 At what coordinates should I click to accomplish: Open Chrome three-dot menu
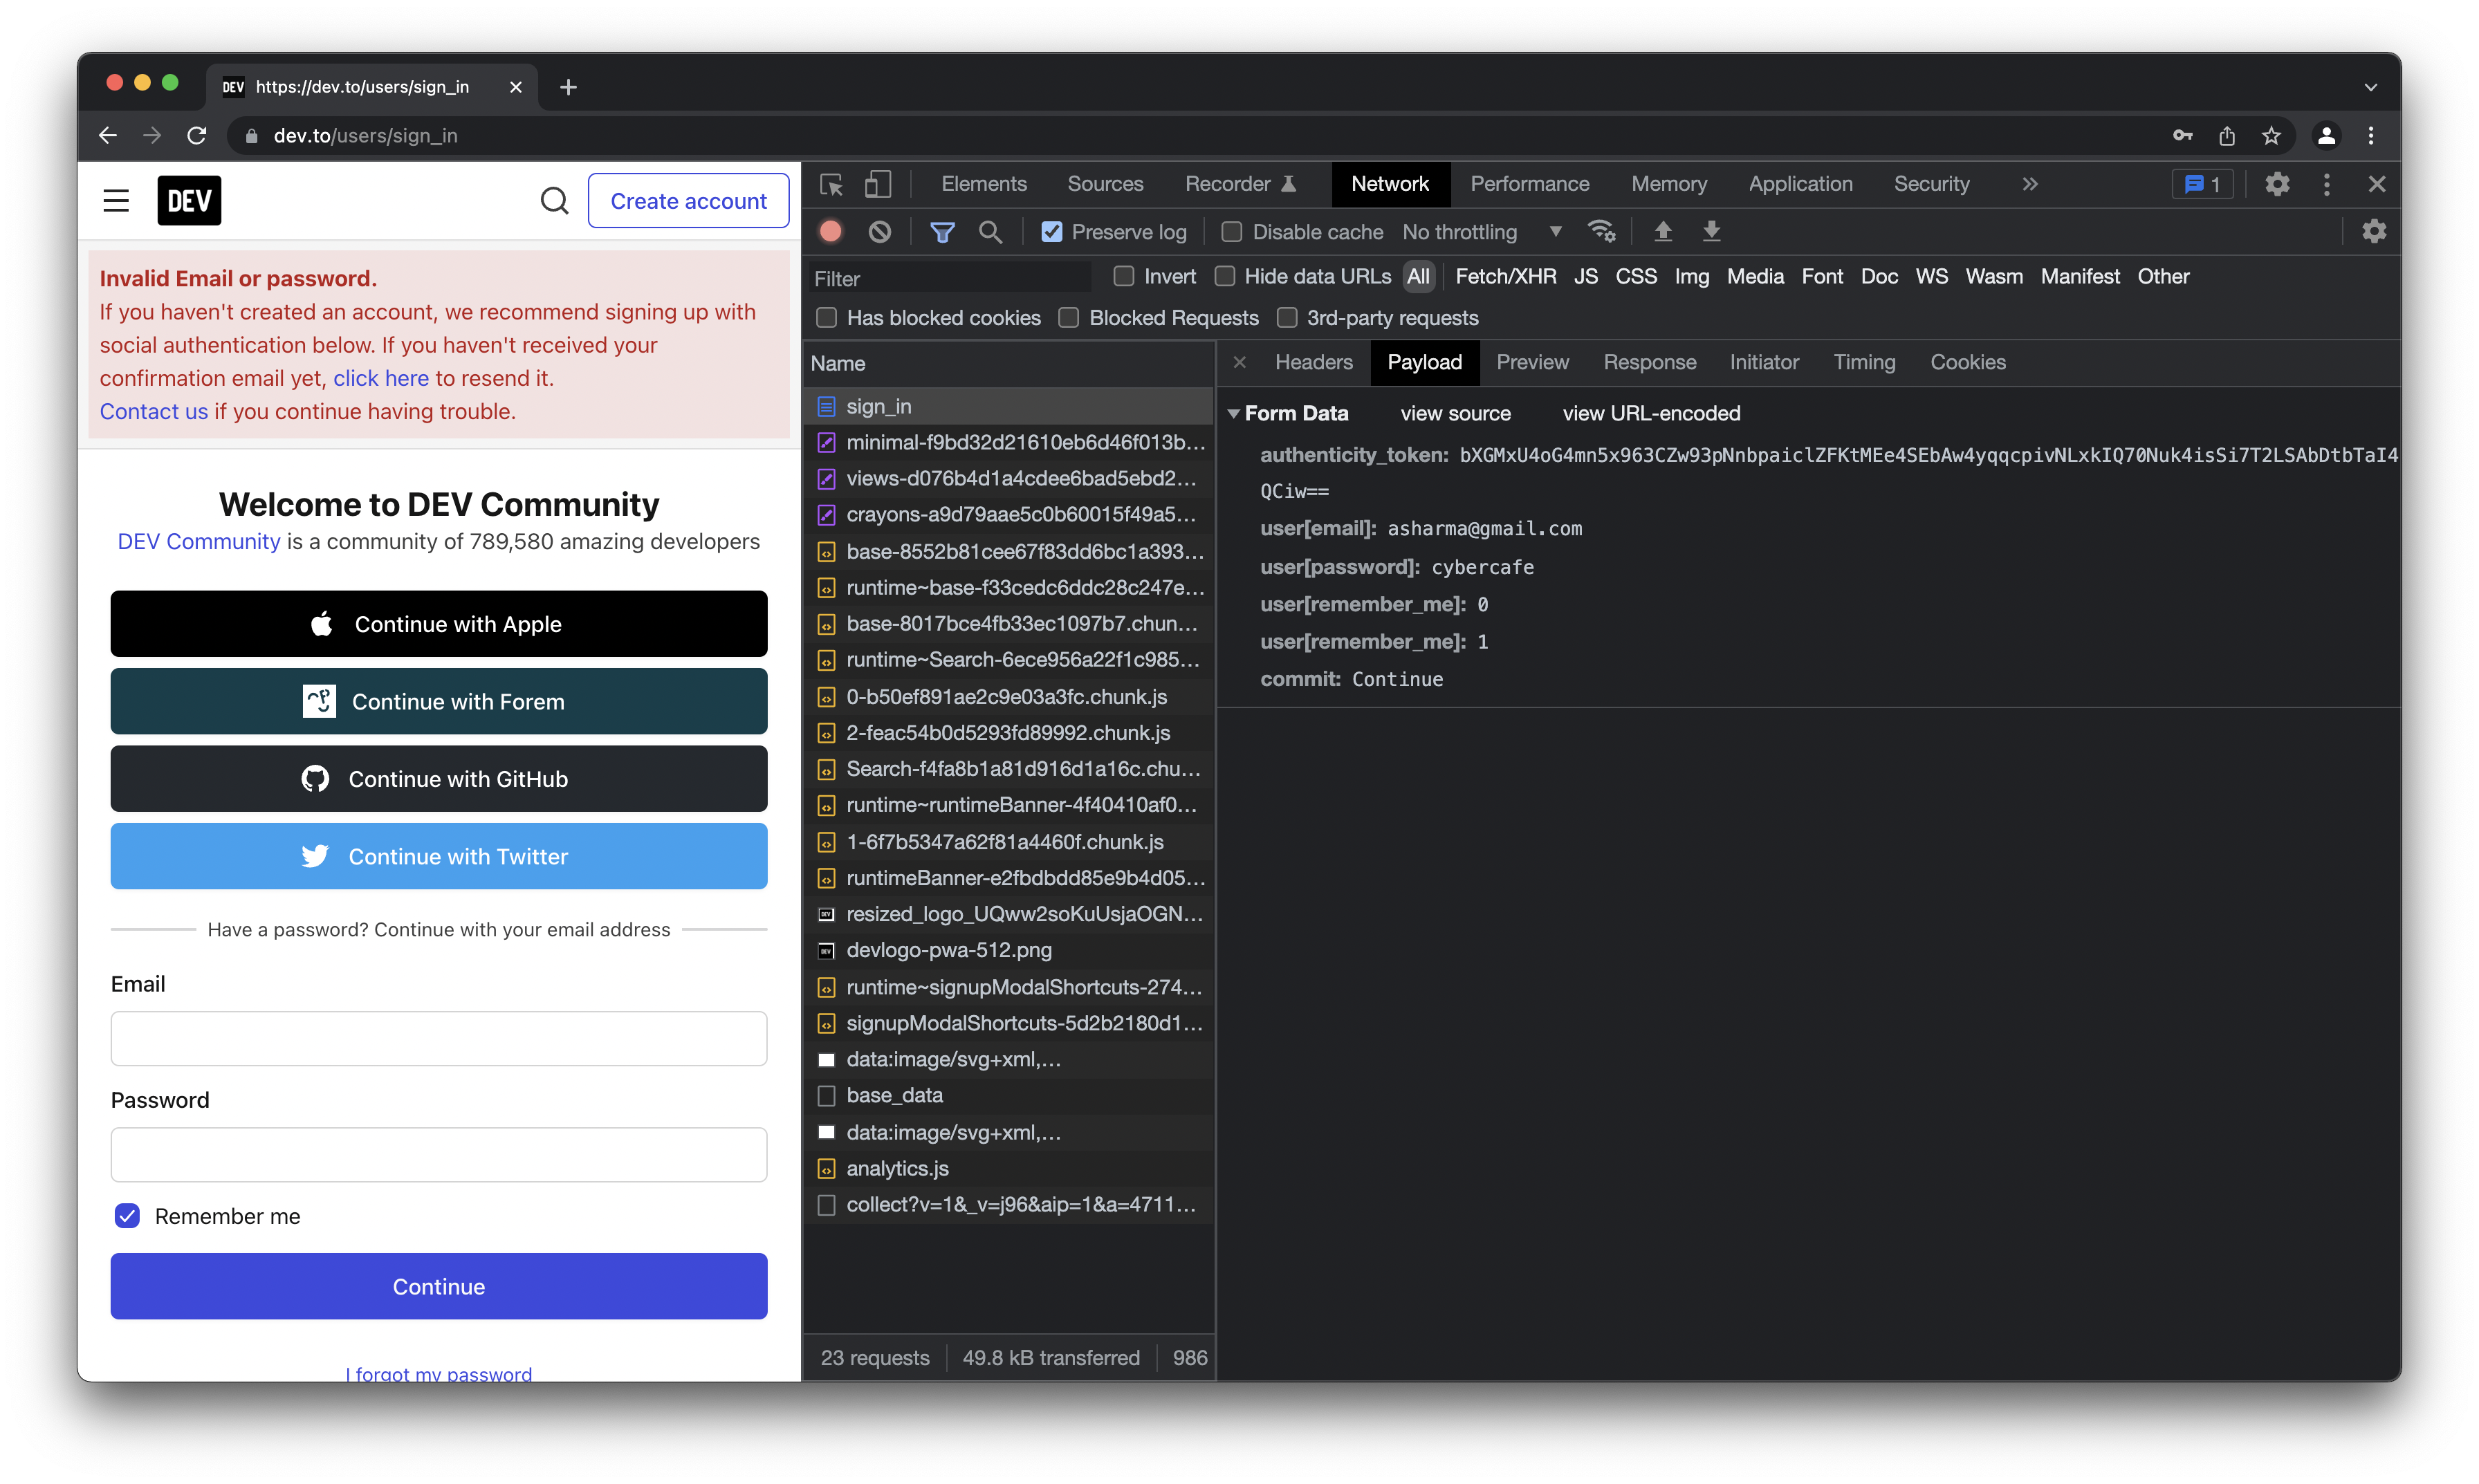[x=2371, y=135]
